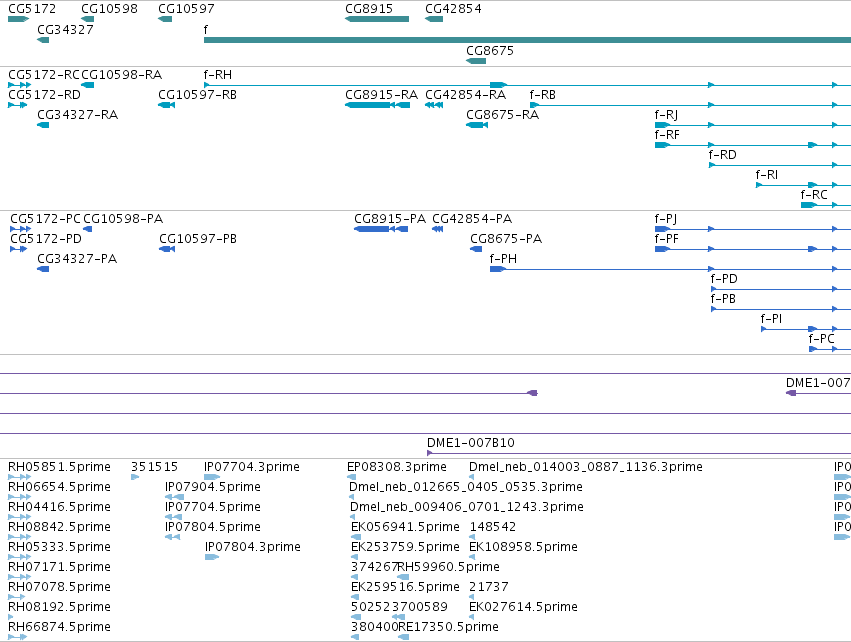
Task: Click the Dmel_neb_014003_0887_1136.3prime label
Action: click(x=586, y=467)
